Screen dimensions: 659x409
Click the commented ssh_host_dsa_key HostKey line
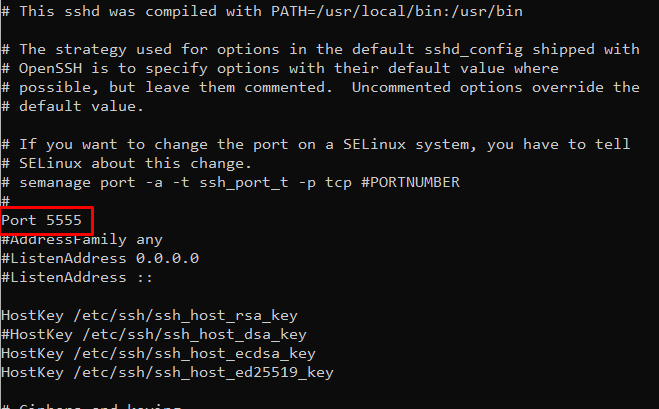click(154, 335)
